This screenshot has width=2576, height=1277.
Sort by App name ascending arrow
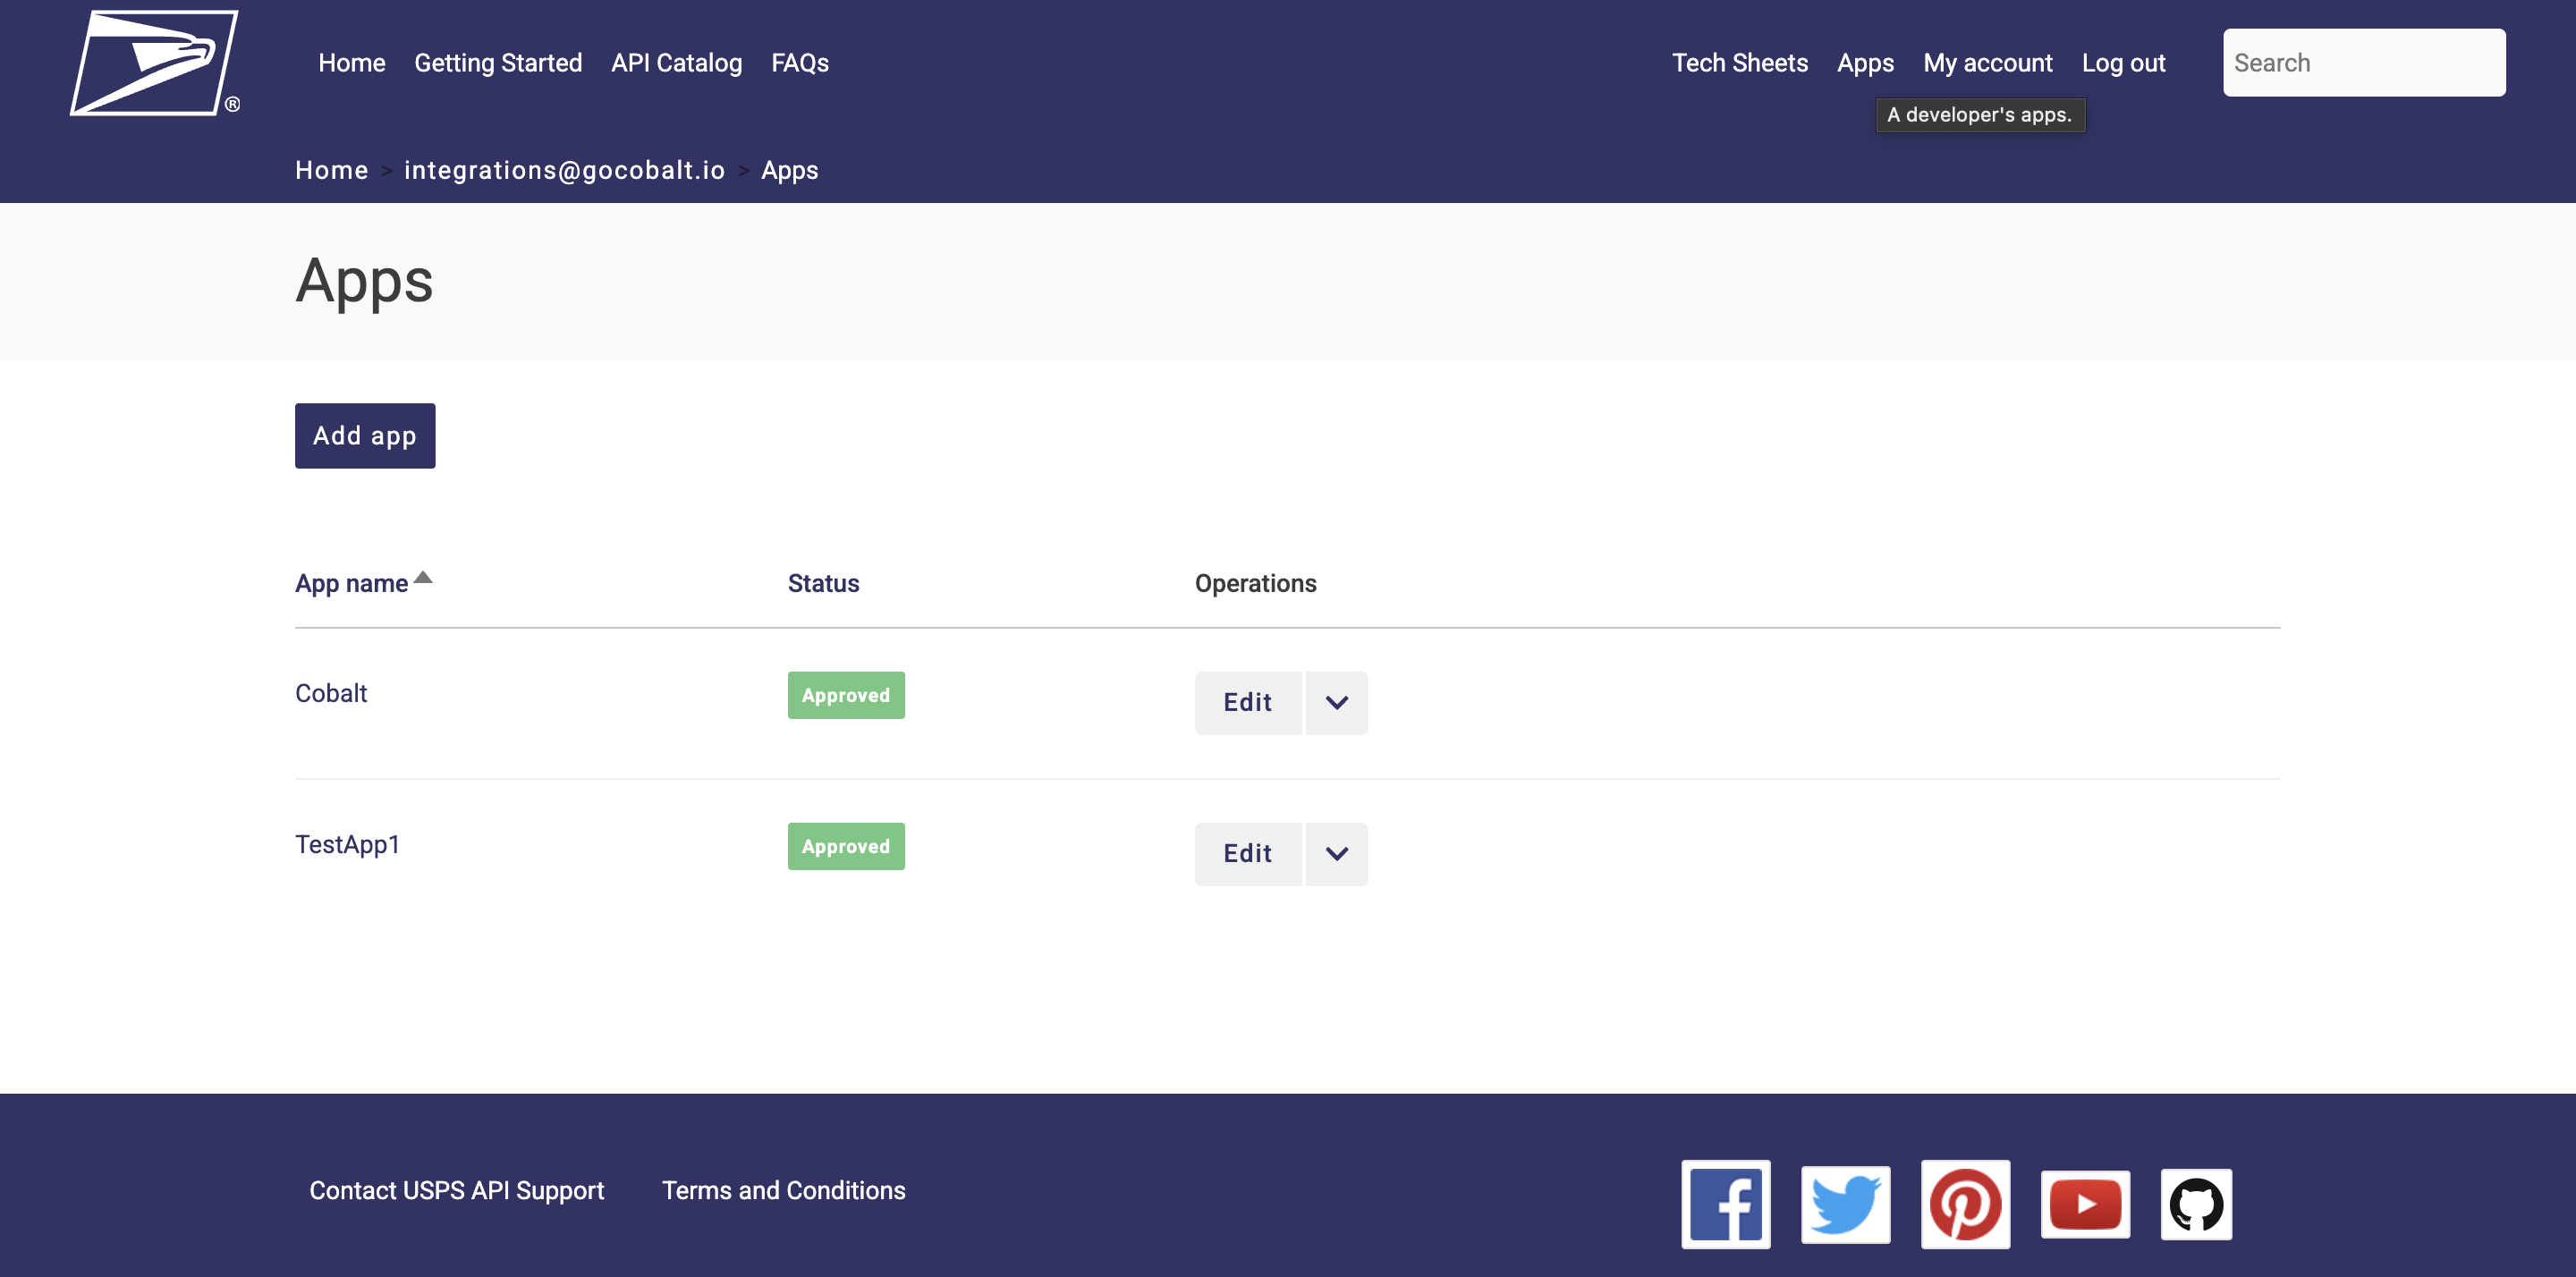pyautogui.click(x=423, y=577)
